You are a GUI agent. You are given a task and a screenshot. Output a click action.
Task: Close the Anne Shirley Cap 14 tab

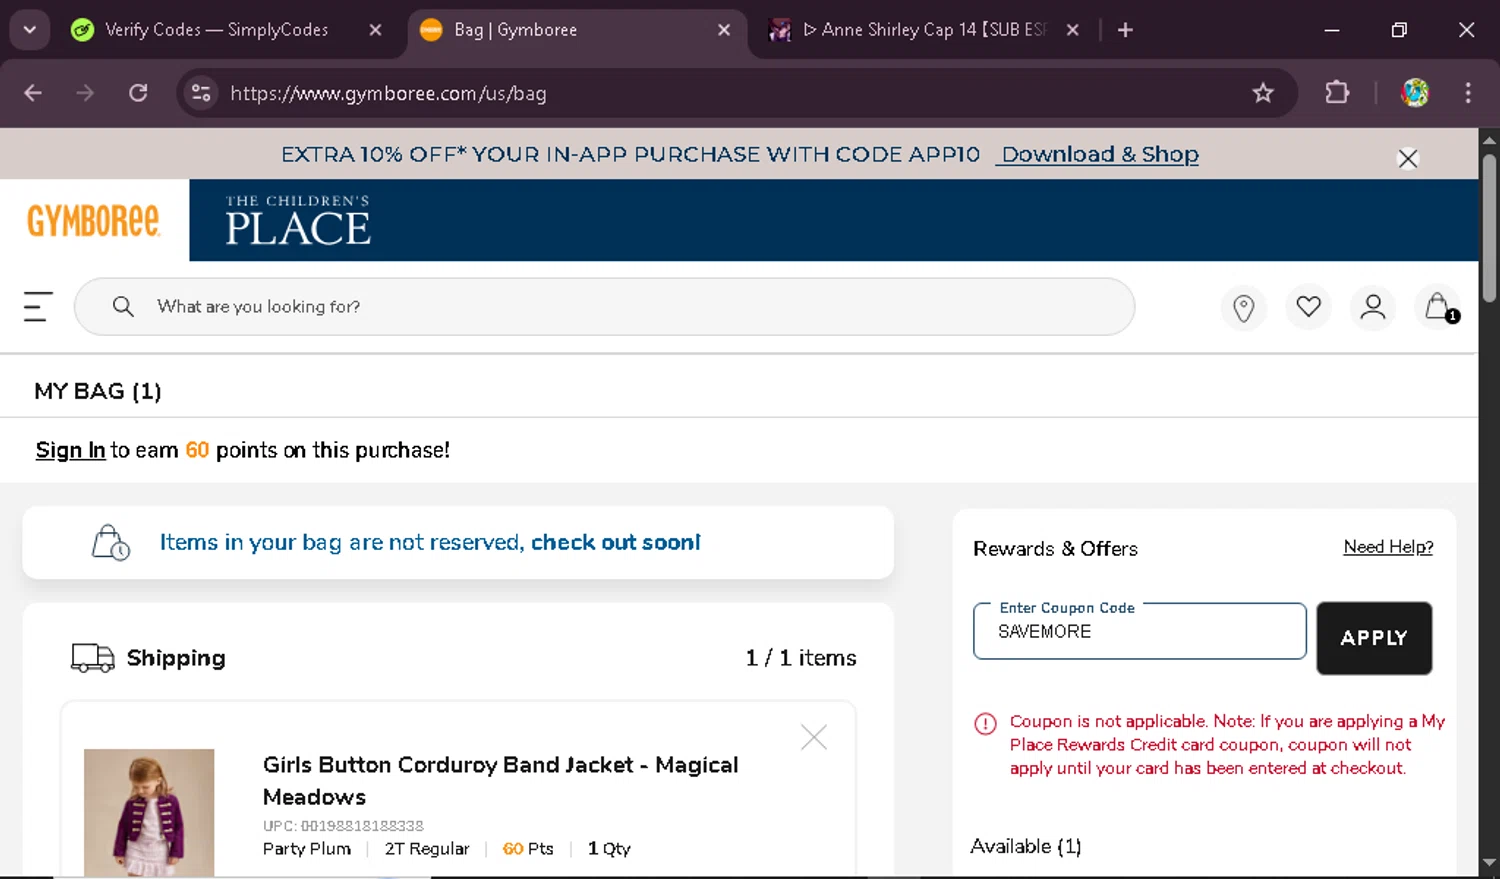[1072, 30]
